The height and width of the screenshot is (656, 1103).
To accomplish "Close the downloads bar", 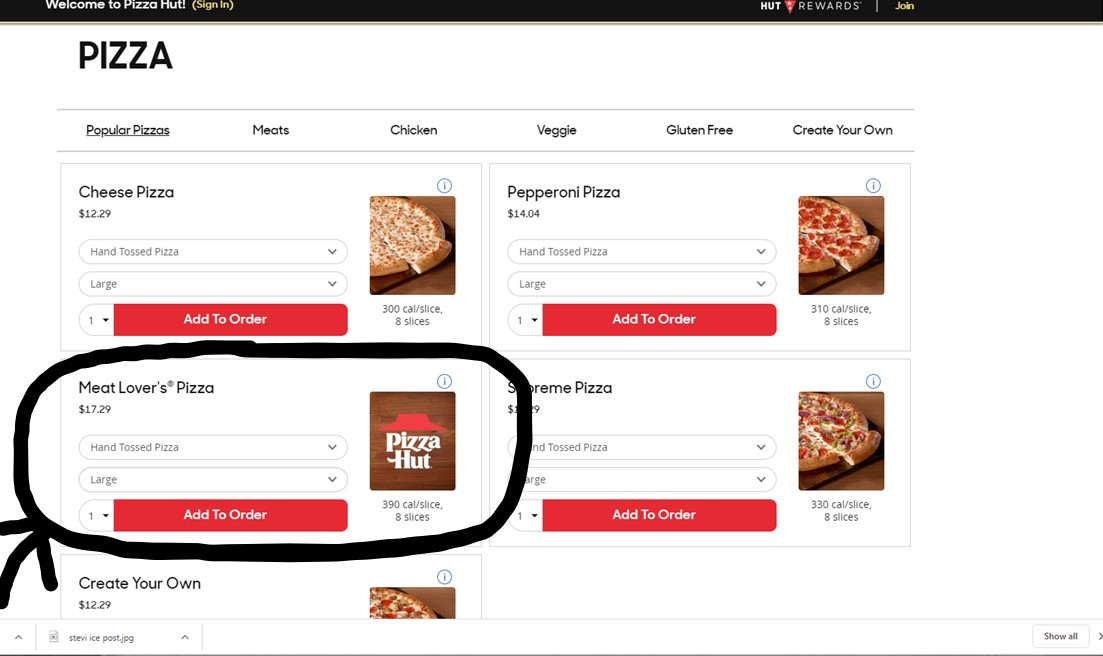I will (1099, 636).
